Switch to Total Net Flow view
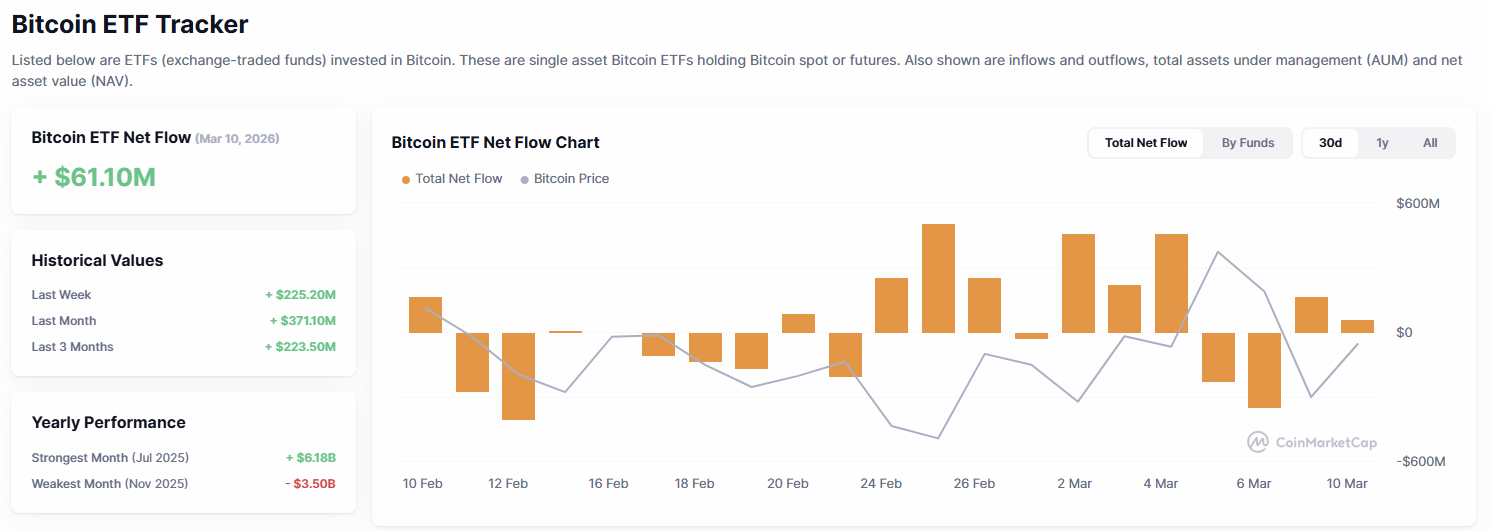The height and width of the screenshot is (531, 1491). (1146, 143)
